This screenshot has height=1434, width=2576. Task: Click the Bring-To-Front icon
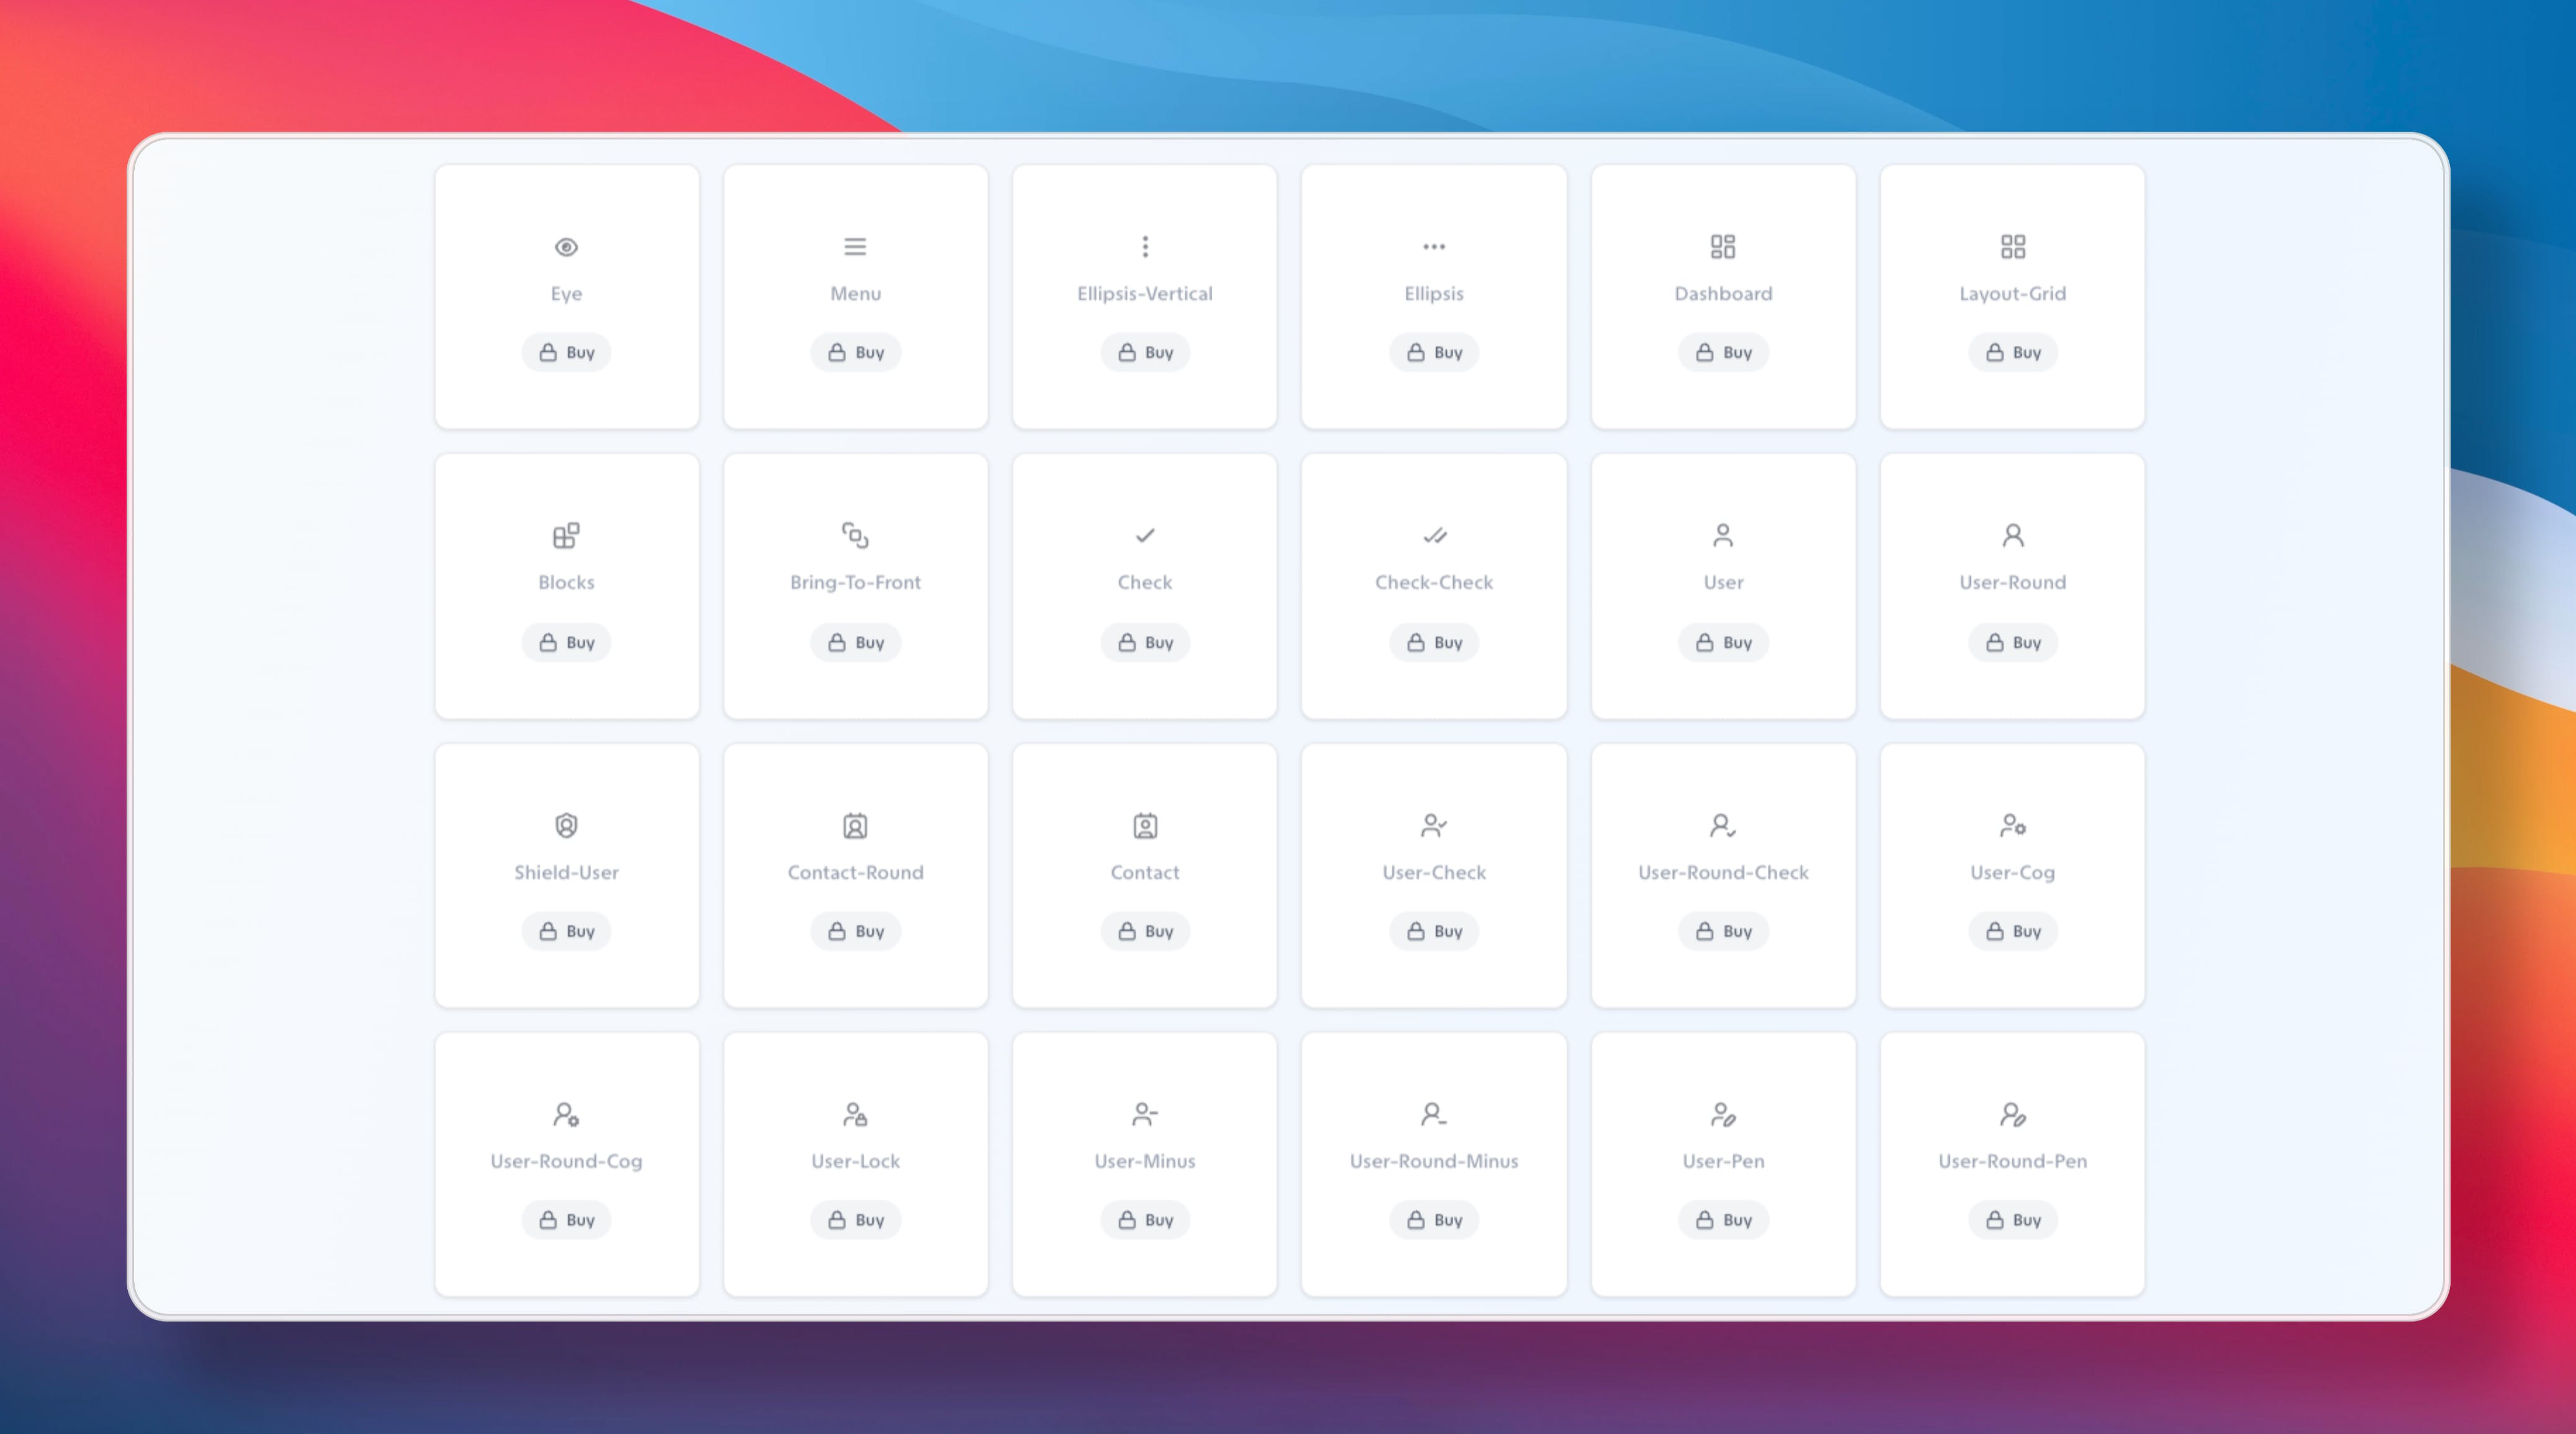(x=855, y=536)
